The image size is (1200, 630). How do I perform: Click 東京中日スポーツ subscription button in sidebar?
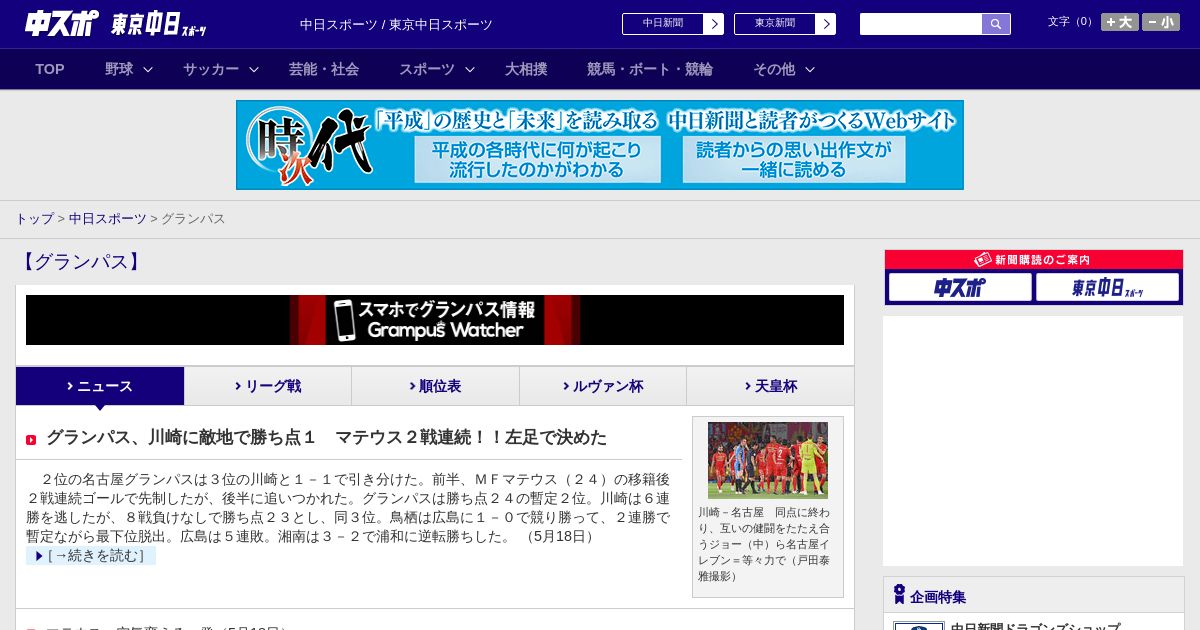click(x=1107, y=287)
